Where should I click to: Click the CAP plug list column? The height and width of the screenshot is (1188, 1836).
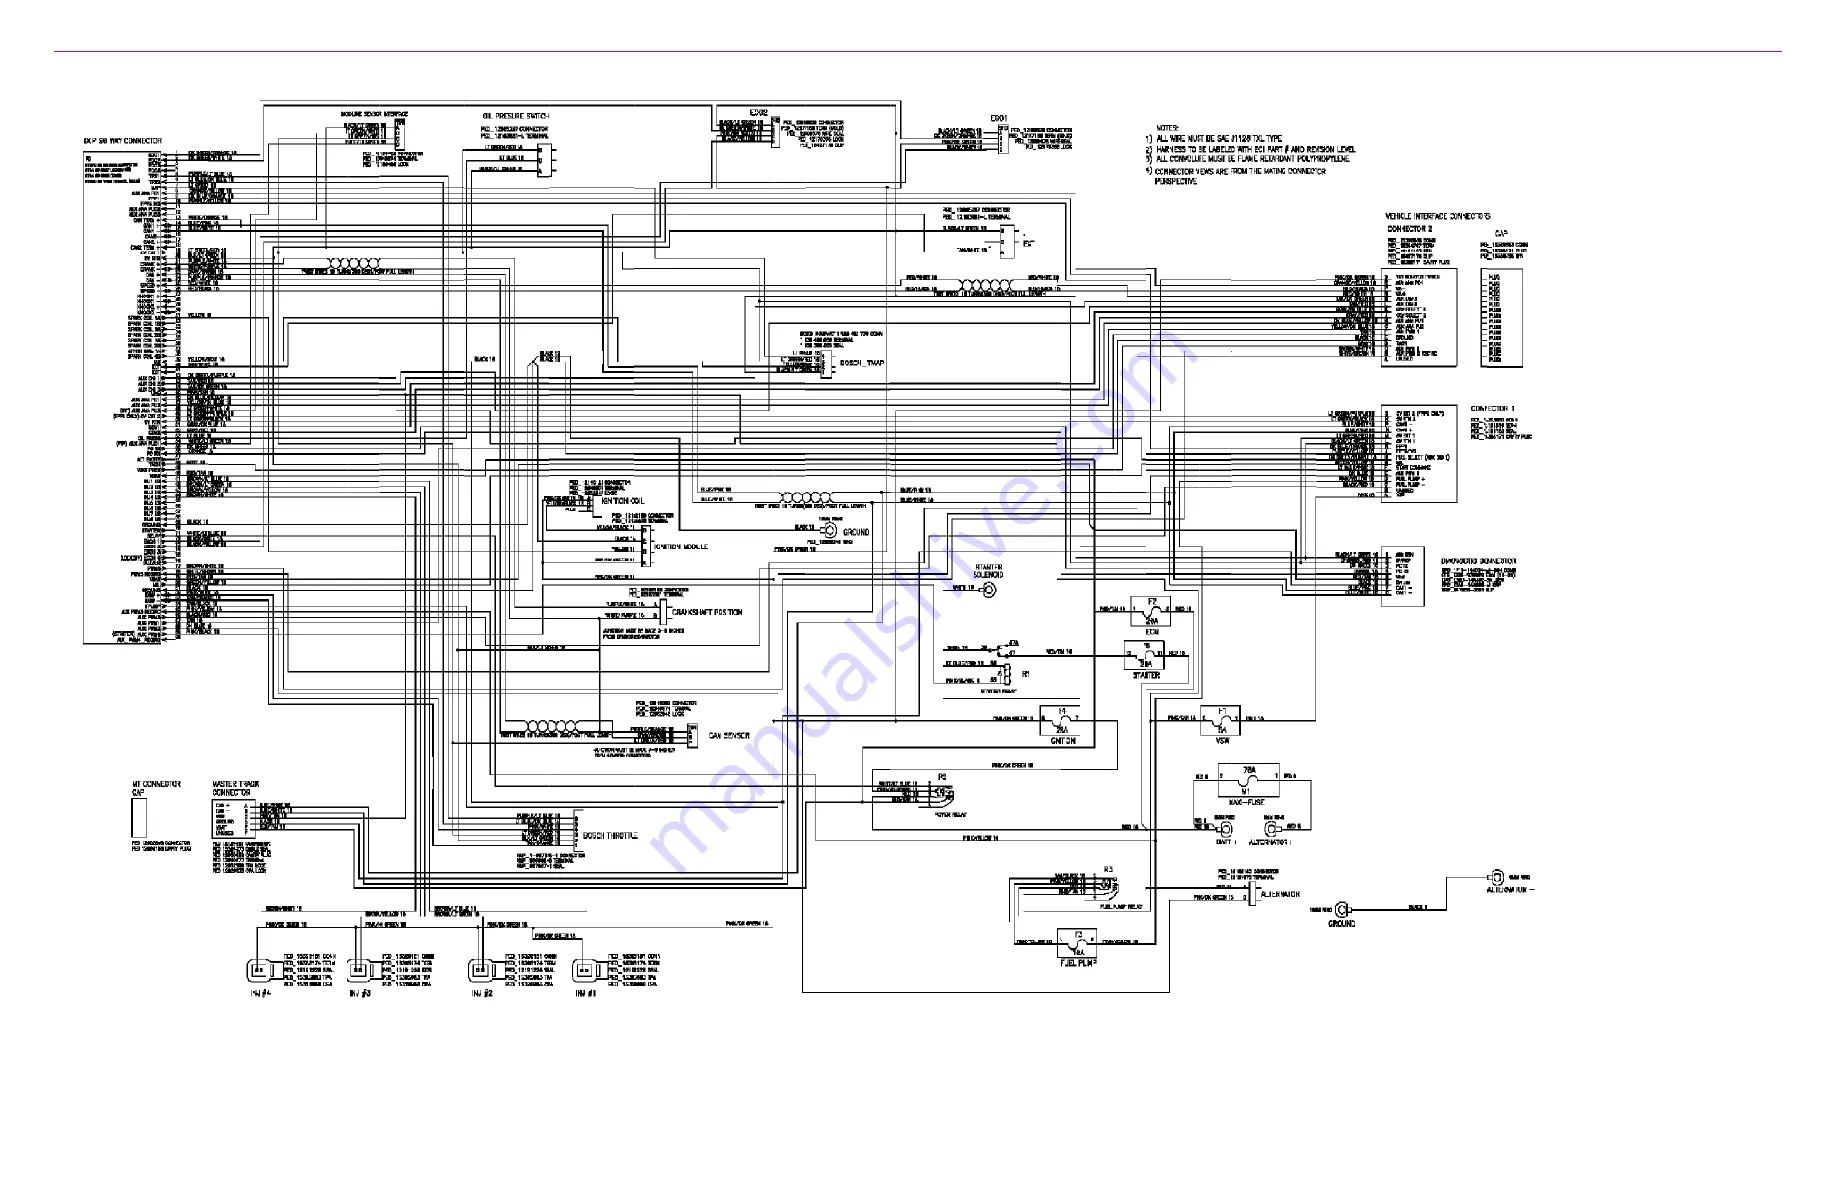(x=1501, y=318)
